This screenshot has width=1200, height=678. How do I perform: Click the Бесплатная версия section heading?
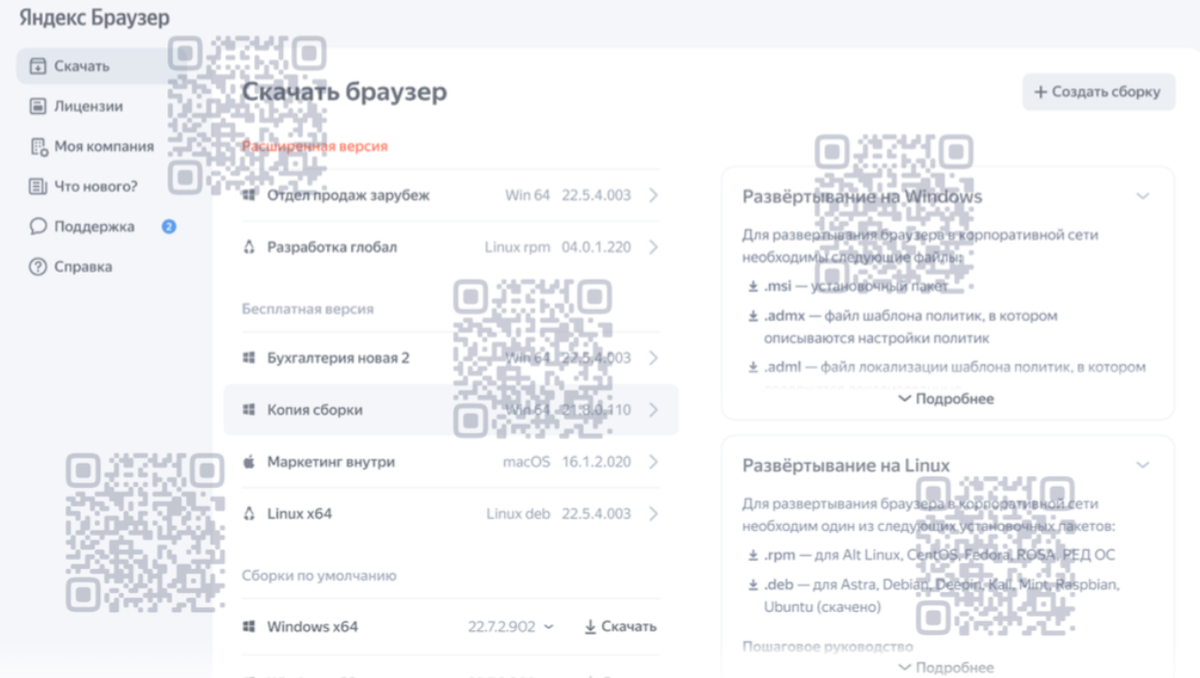[308, 309]
